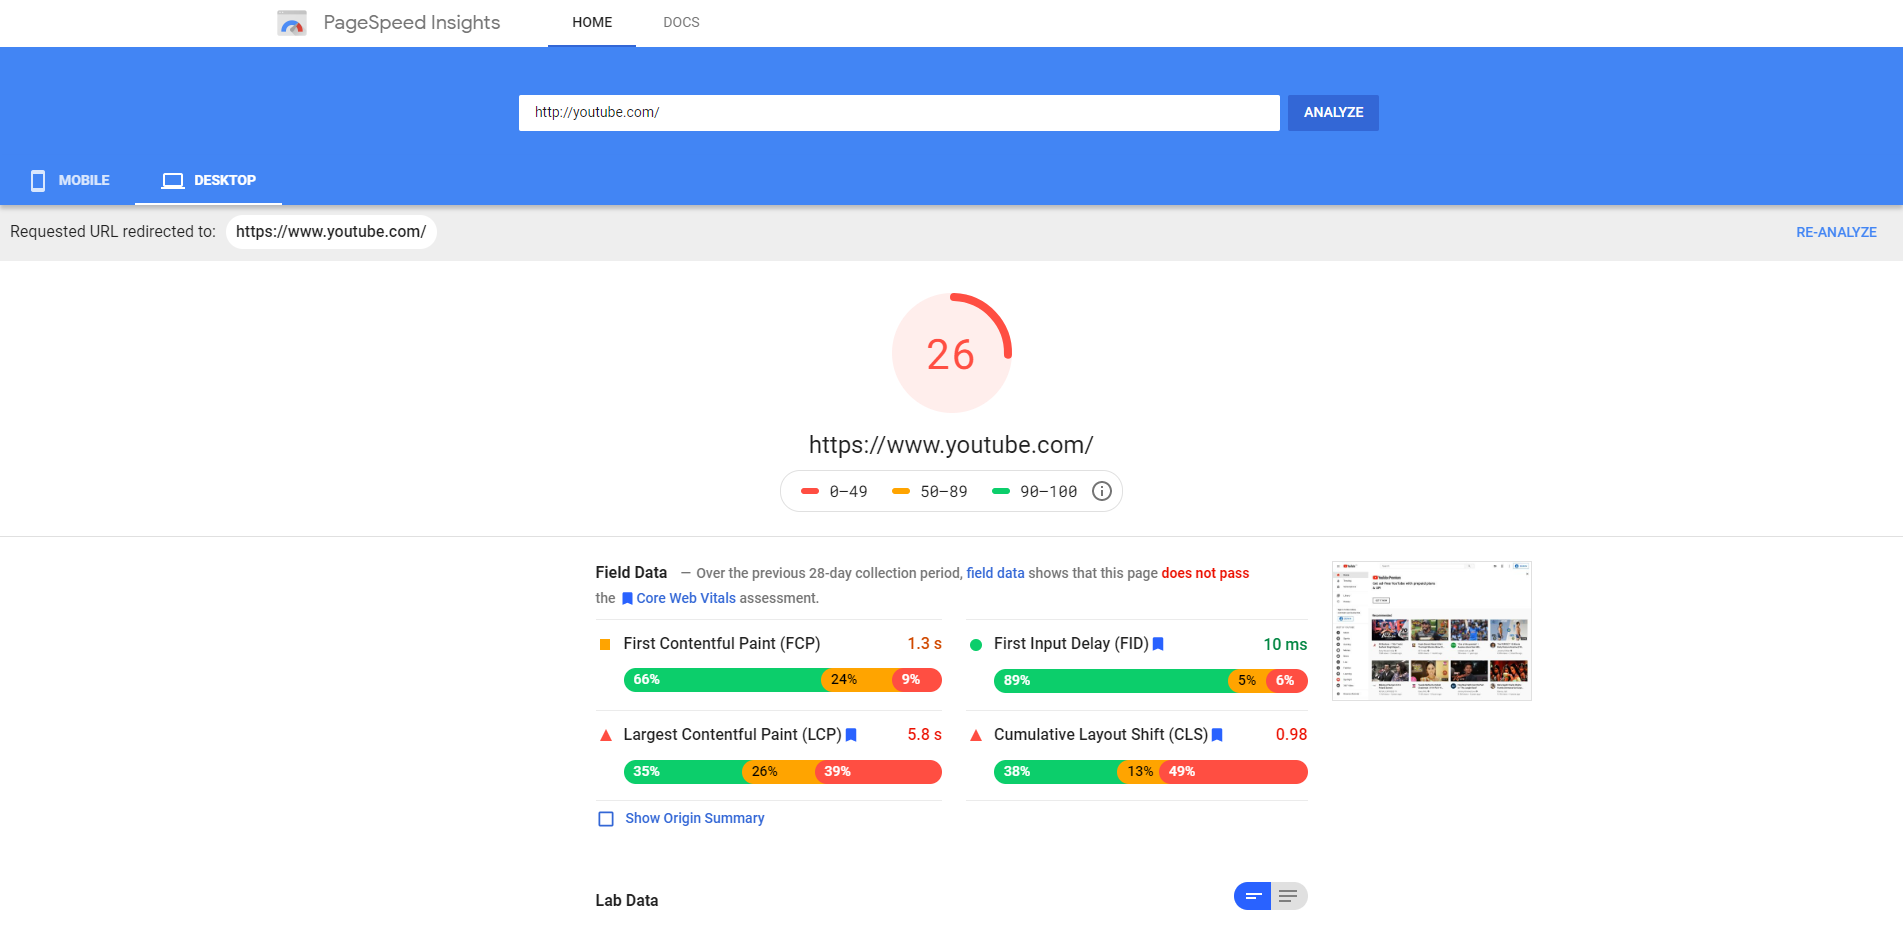Image resolution: width=1903 pixels, height=928 pixels.
Task: Select the compact view toggle in Lab Data
Action: click(x=1252, y=896)
